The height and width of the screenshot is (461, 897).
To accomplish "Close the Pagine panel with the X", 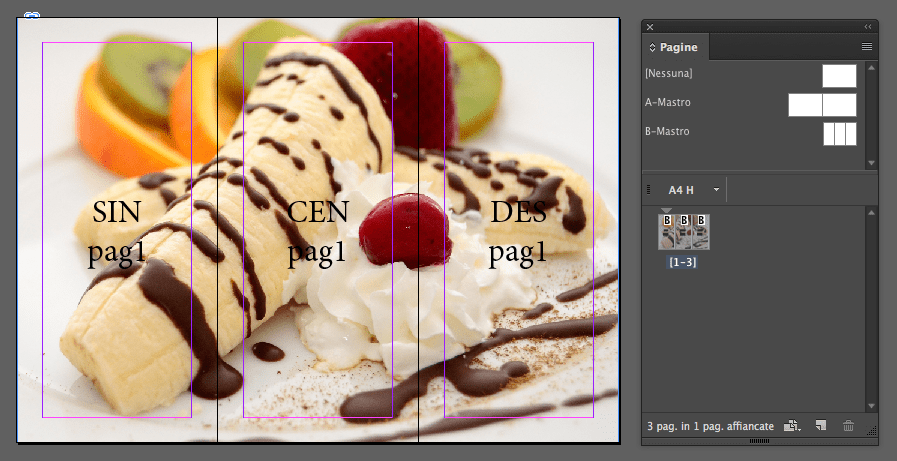I will 650,27.
